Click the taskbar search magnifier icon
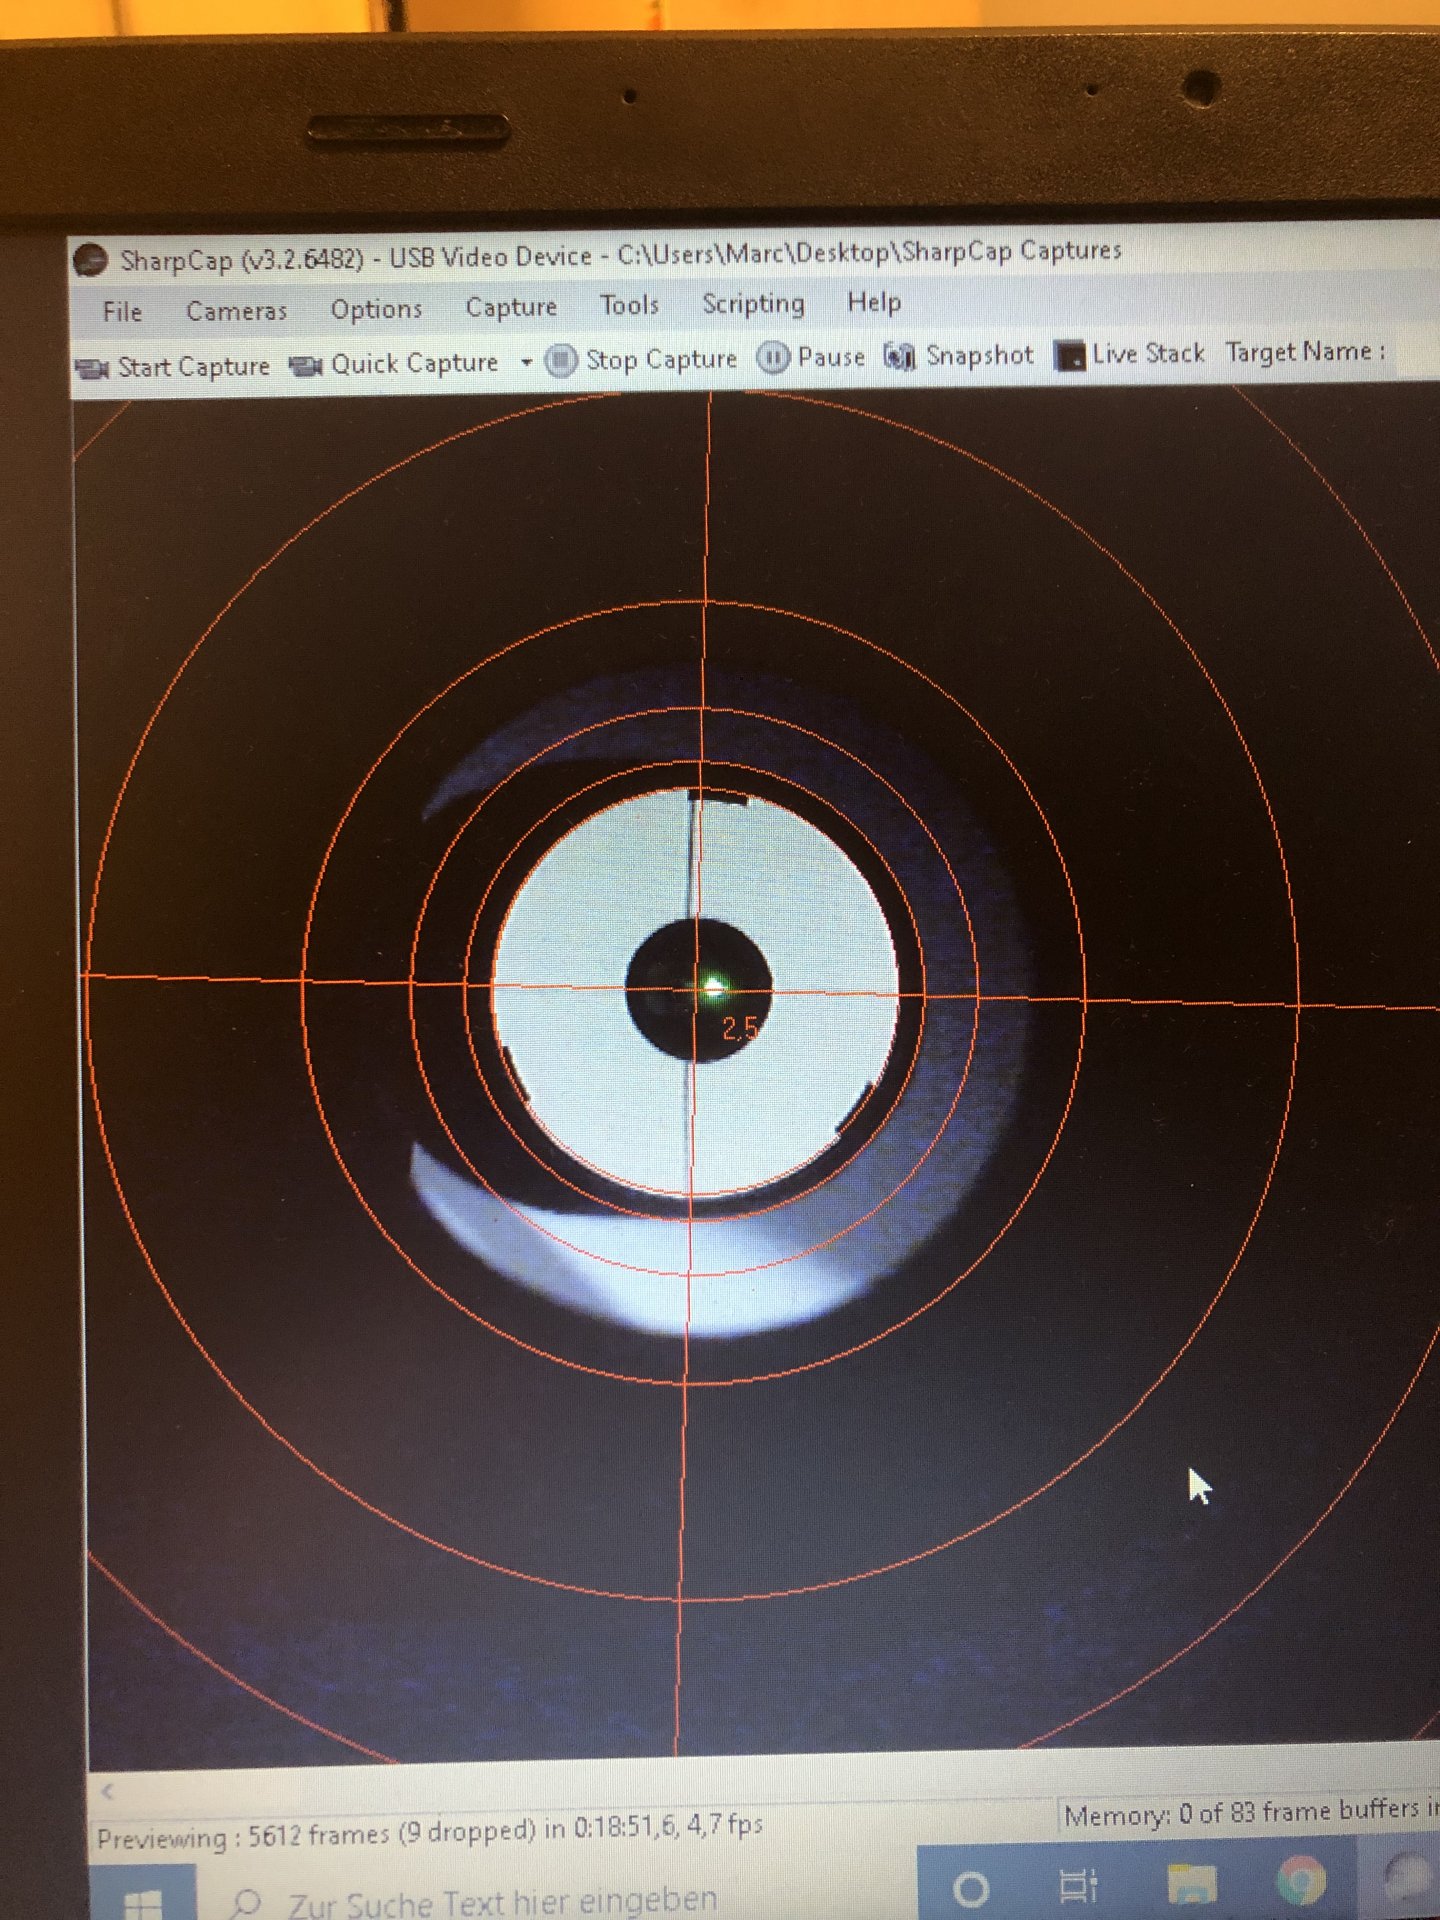Screen dimensions: 1440x1920 pos(245,1902)
